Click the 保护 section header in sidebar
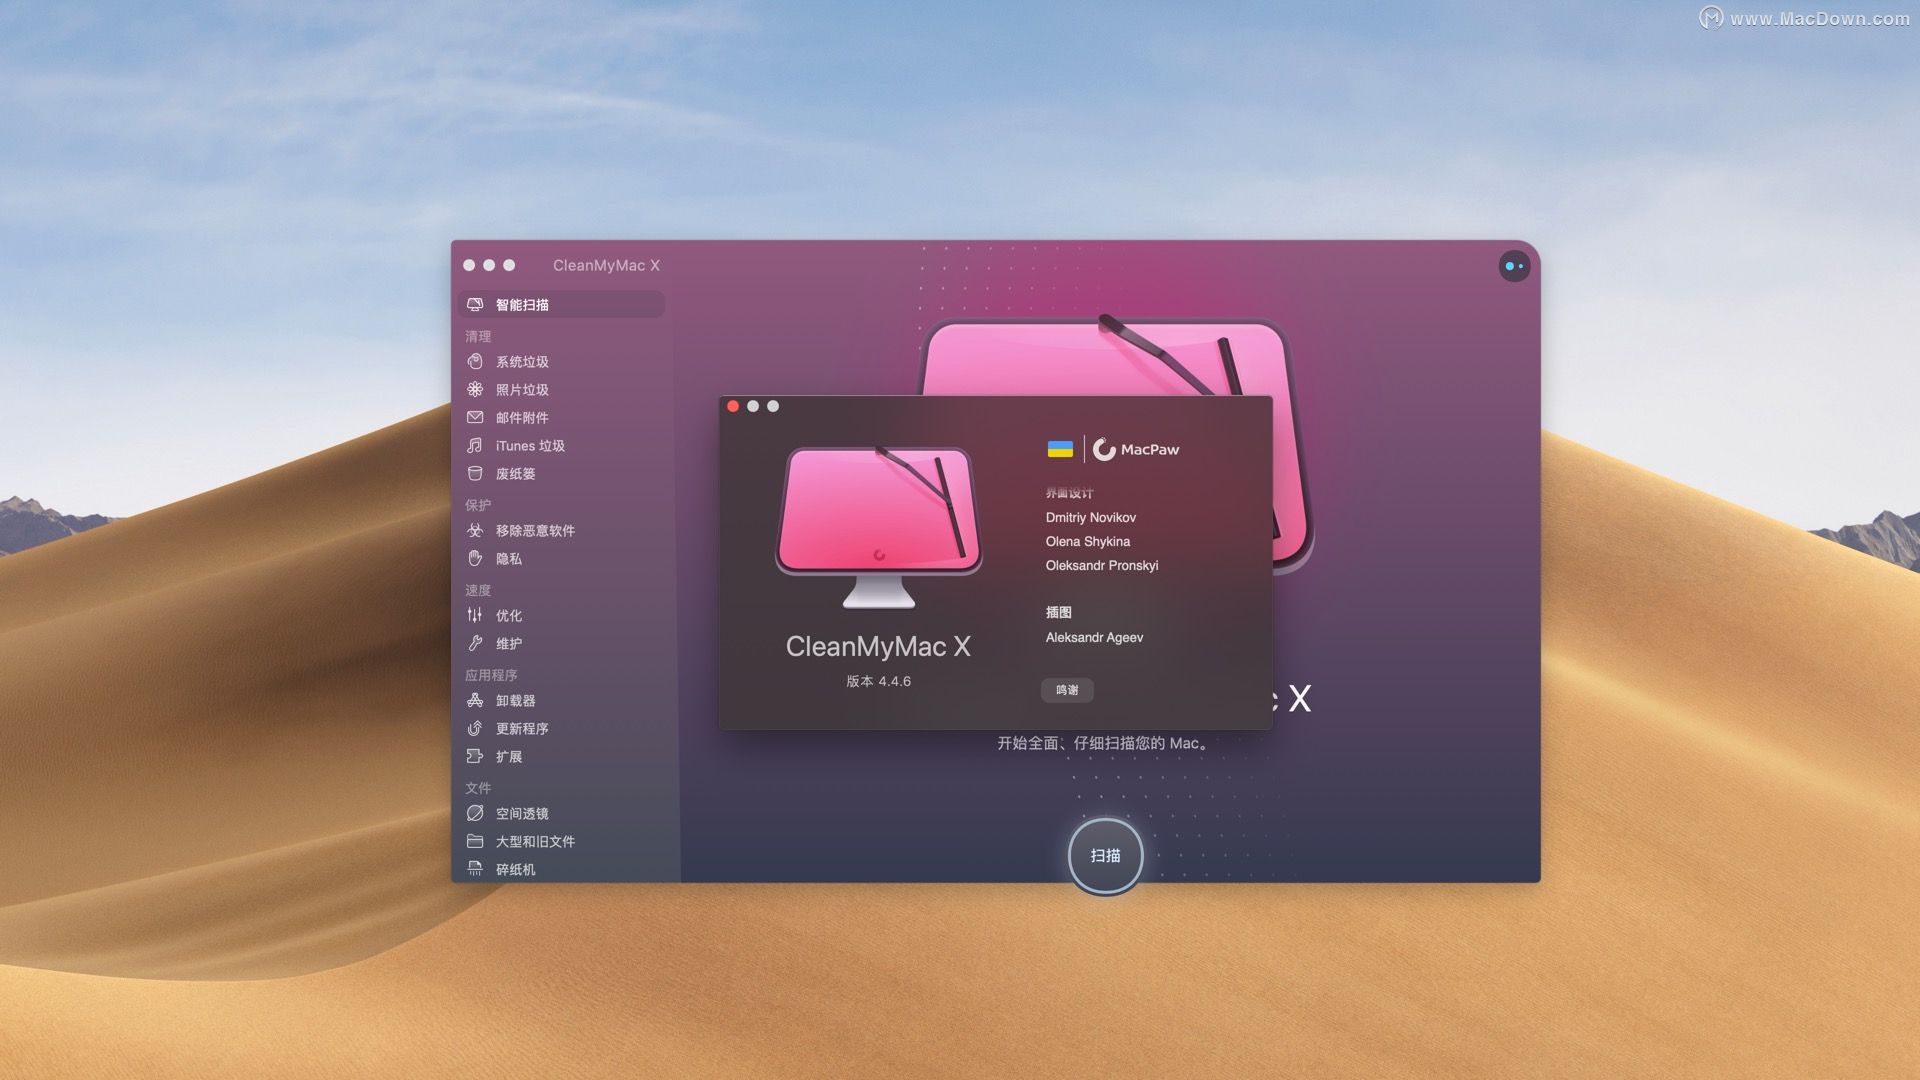 (478, 505)
